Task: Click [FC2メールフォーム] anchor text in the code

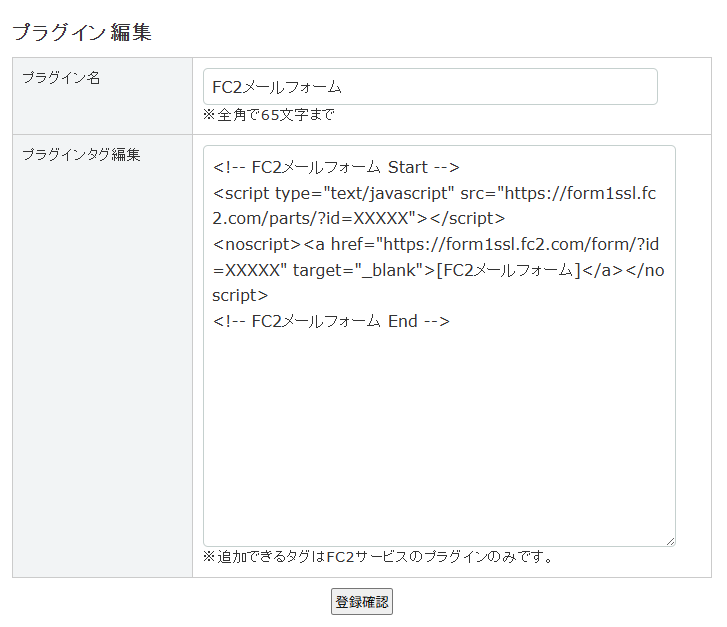Action: (x=509, y=270)
